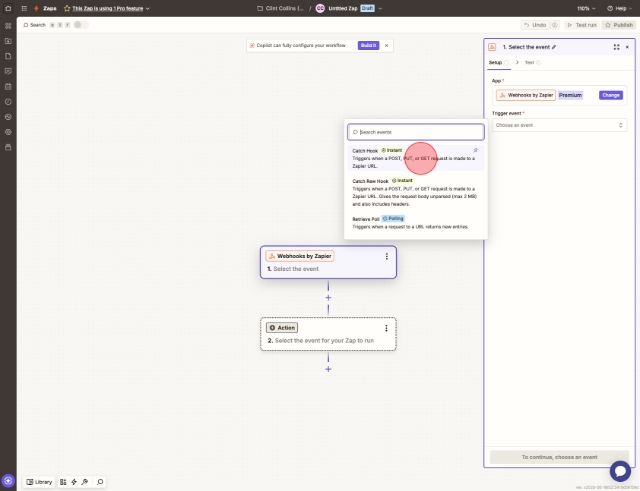The image size is (640, 491).
Task: Open the Choose an event dropdown
Action: 559,125
